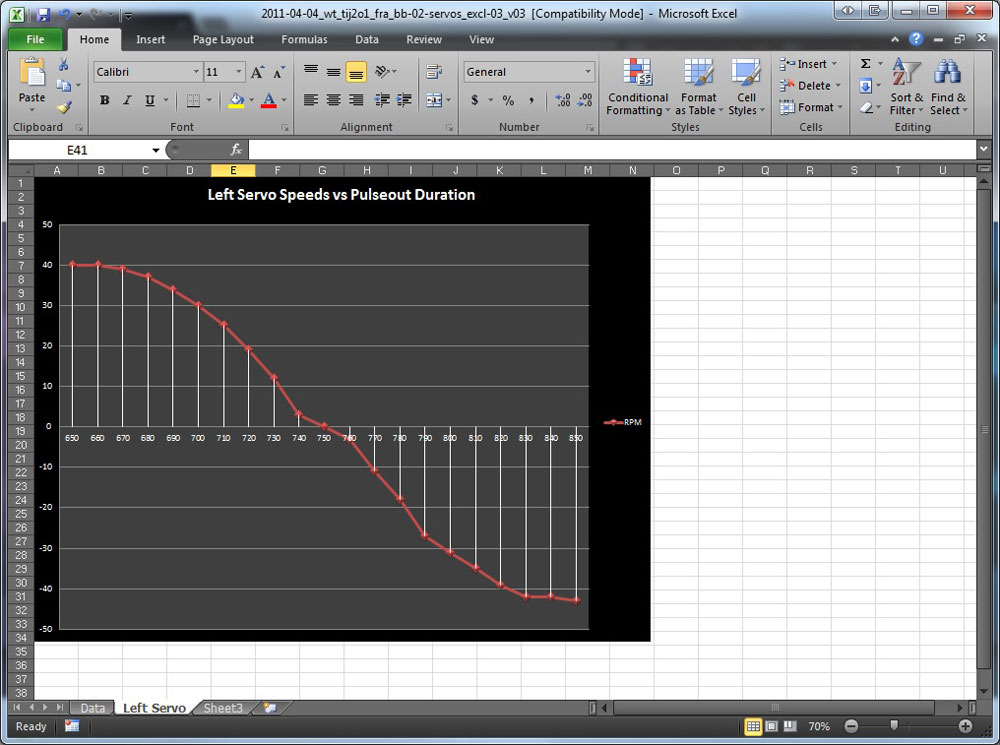Toggle Middle Align for cells
Image resolution: width=1000 pixels, height=745 pixels.
tap(334, 71)
